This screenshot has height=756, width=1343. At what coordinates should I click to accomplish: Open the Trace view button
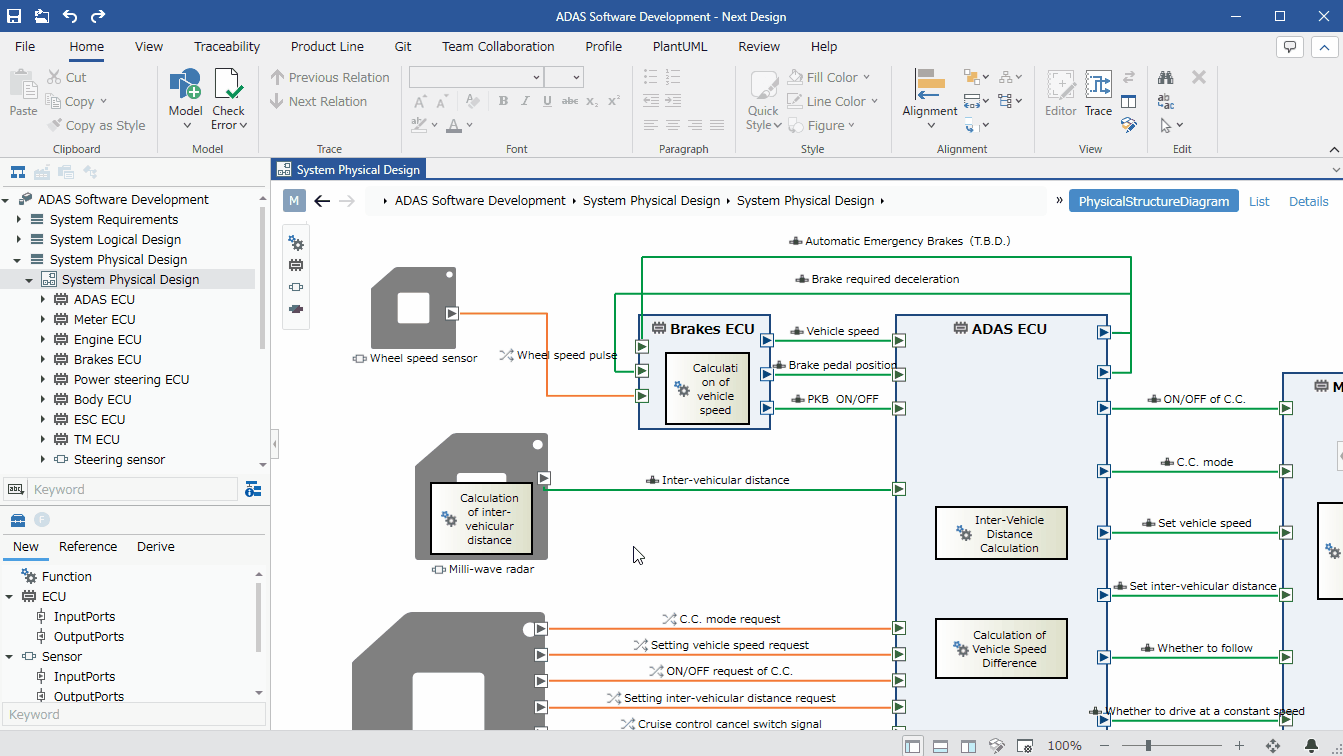click(1098, 94)
